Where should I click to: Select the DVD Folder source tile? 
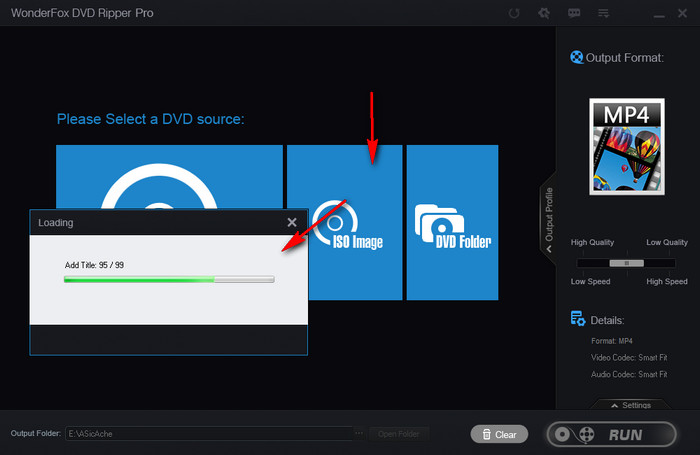452,222
